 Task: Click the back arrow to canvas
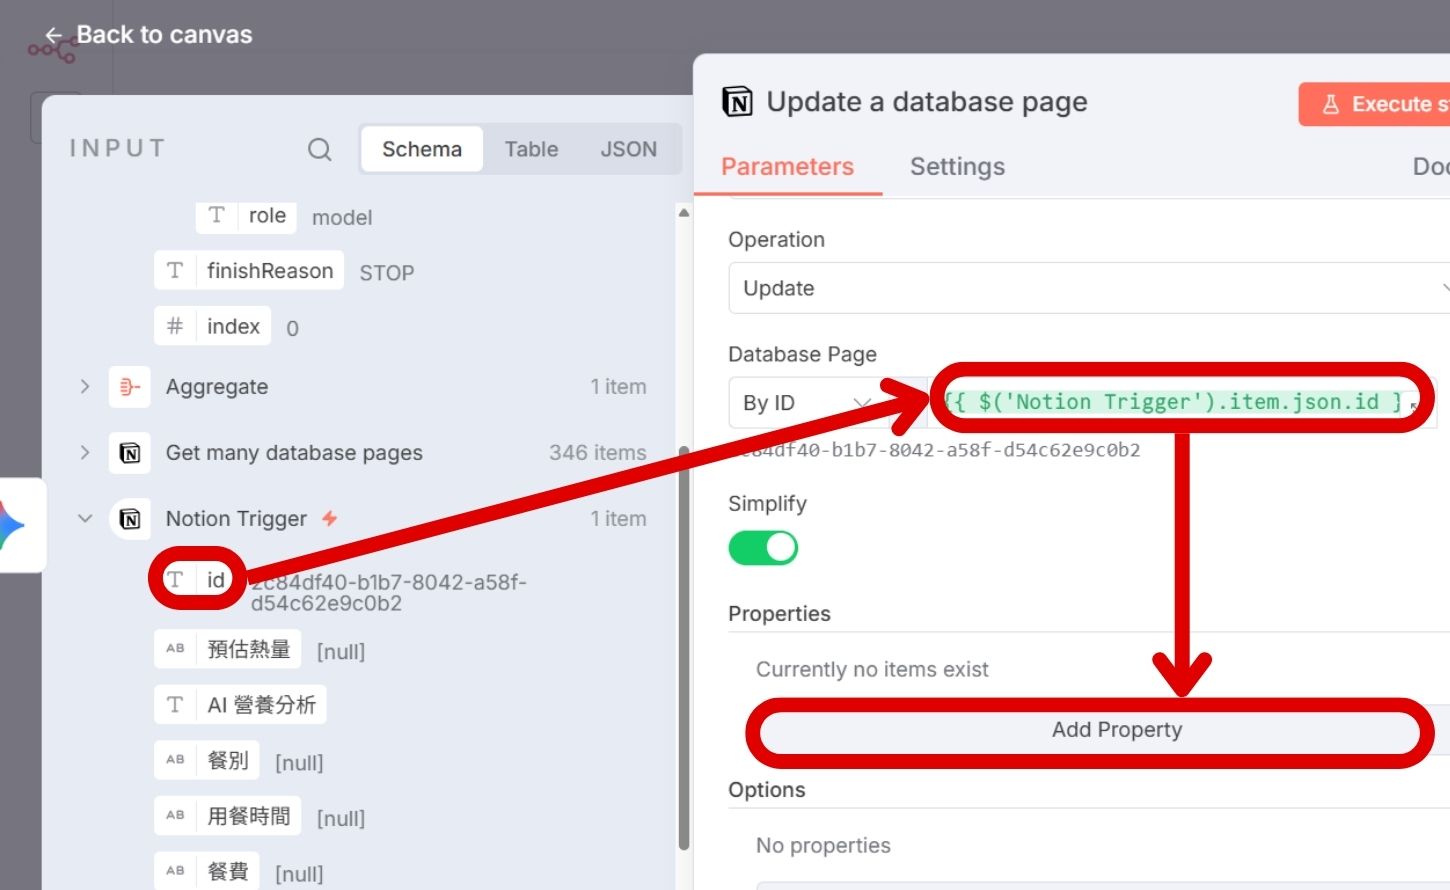(x=54, y=35)
